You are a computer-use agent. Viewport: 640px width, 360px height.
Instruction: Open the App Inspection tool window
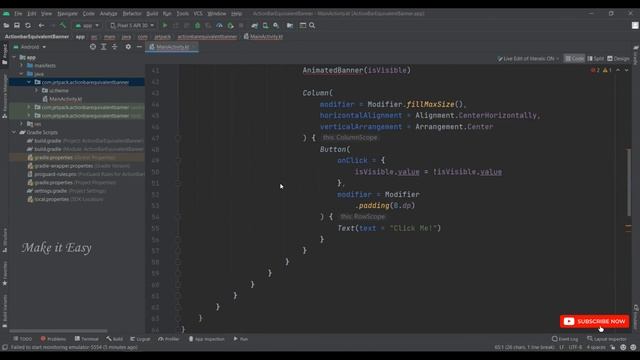[207, 339]
